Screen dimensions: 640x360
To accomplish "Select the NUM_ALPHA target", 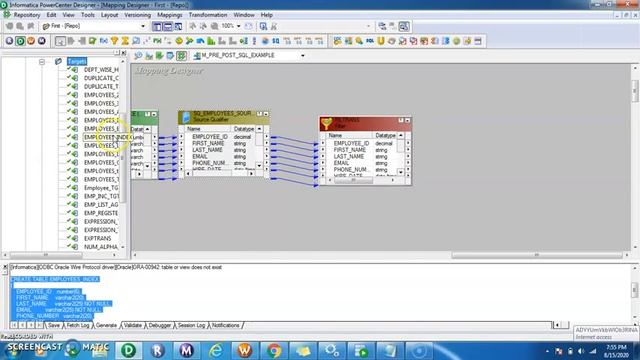I will [101, 247].
